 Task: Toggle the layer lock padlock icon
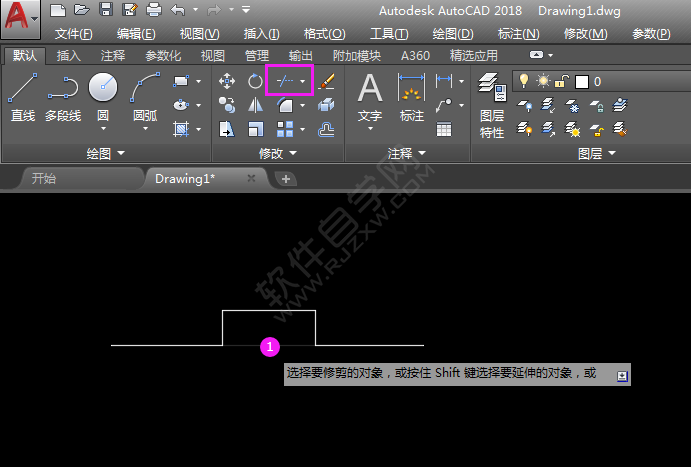click(x=563, y=81)
